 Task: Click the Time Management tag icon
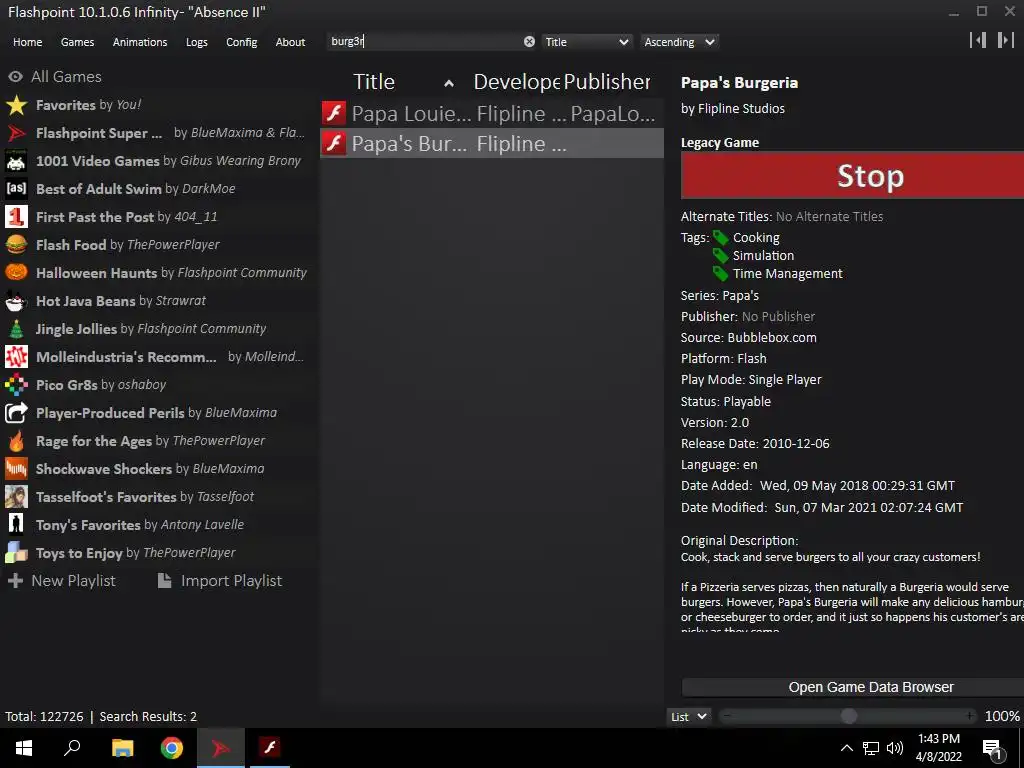(720, 274)
